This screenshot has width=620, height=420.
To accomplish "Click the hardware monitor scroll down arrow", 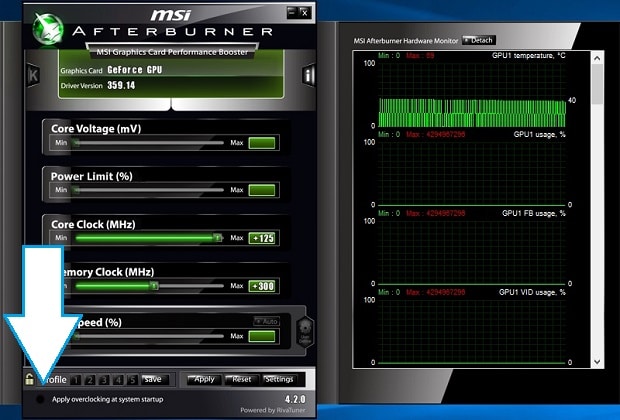I will pyautogui.click(x=597, y=362).
